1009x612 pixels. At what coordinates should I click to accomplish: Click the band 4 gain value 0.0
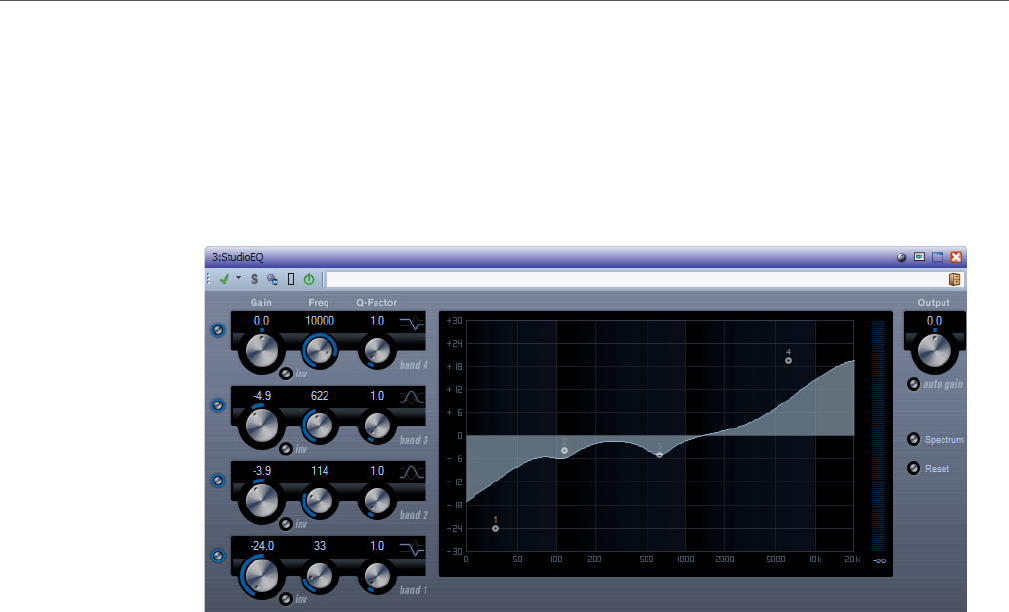[x=261, y=320]
